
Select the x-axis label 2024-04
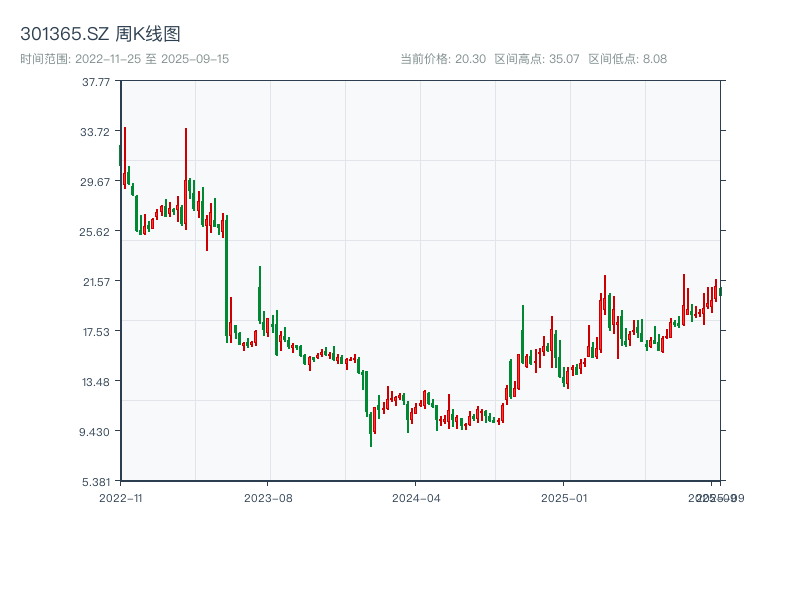pyautogui.click(x=416, y=498)
